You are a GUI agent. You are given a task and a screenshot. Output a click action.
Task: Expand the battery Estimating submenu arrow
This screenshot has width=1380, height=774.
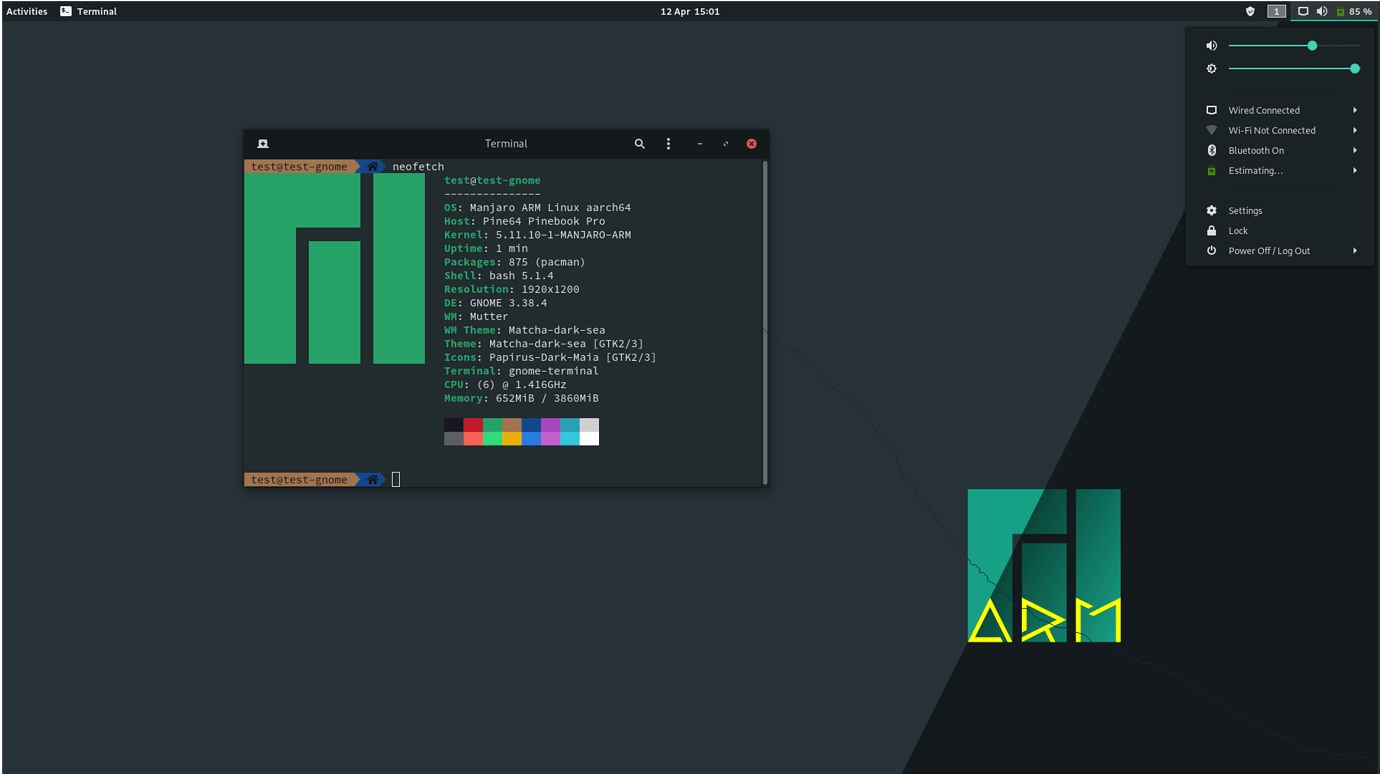1355,171
